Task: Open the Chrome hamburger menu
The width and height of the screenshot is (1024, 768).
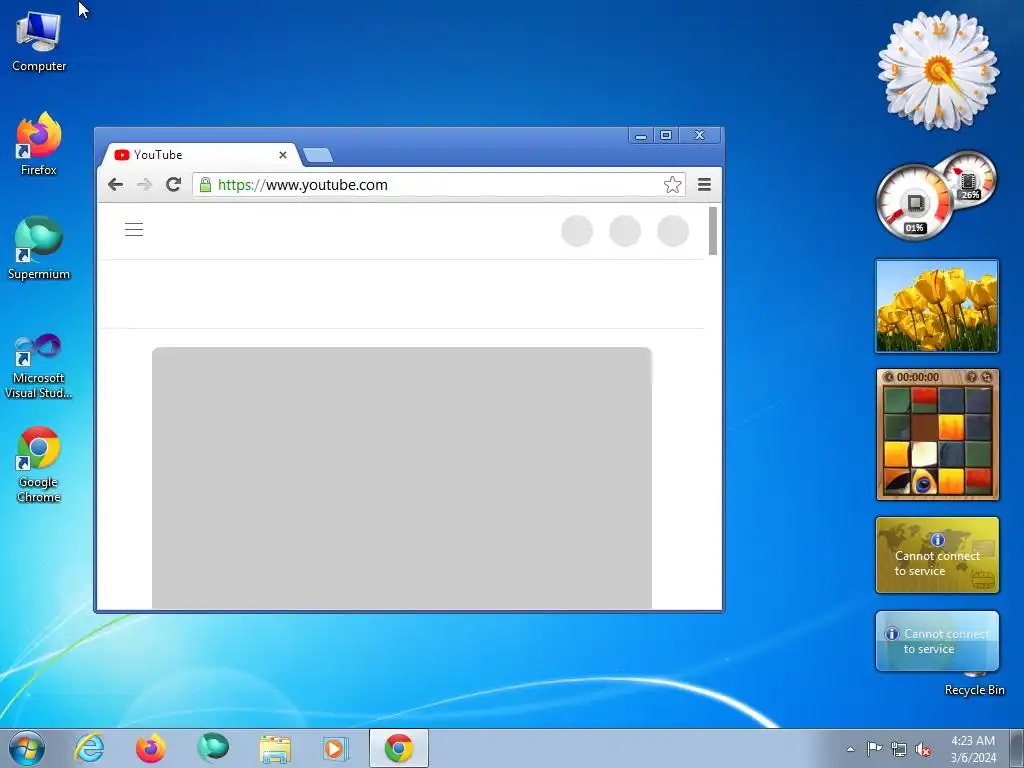Action: point(704,185)
